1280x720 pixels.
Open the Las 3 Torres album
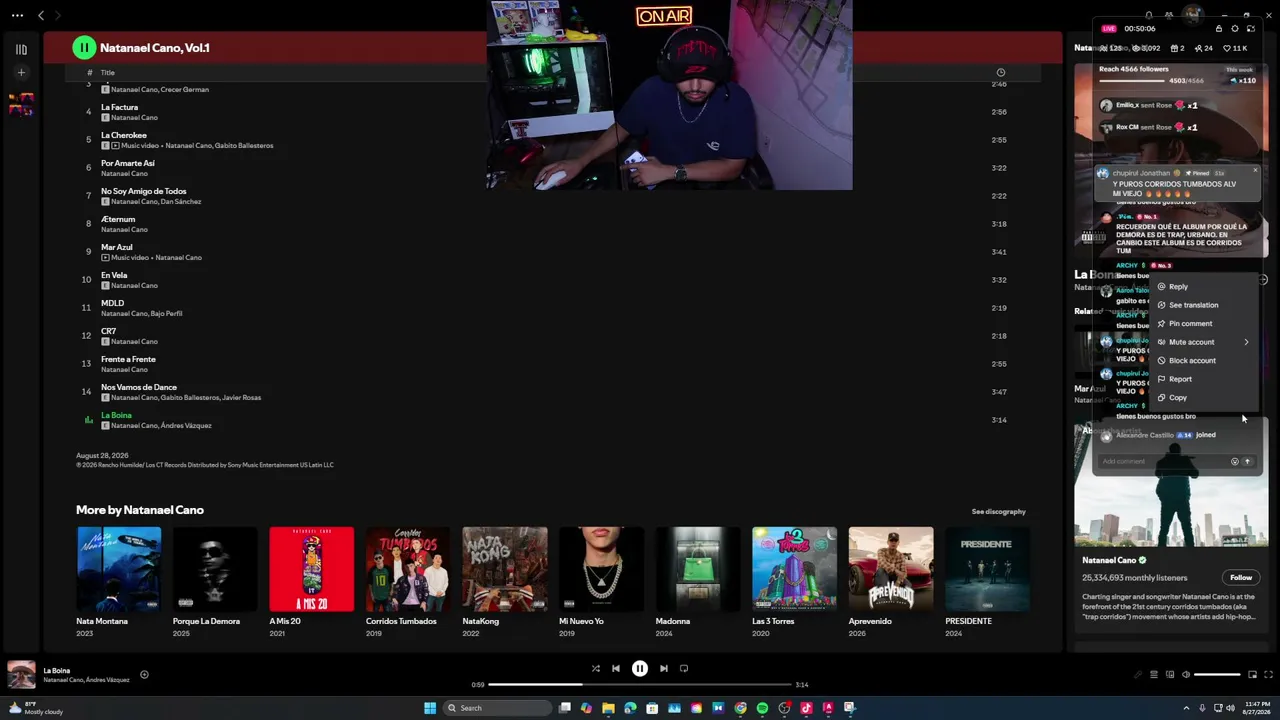(794, 569)
